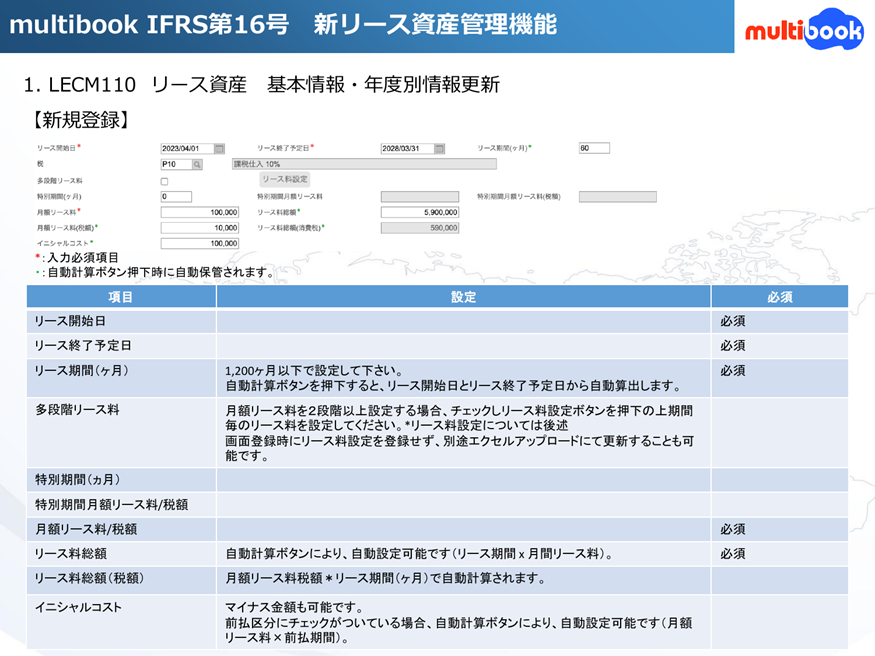Select the リース料総額 table cell
The width and height of the screenshot is (875, 656).
tap(121, 553)
